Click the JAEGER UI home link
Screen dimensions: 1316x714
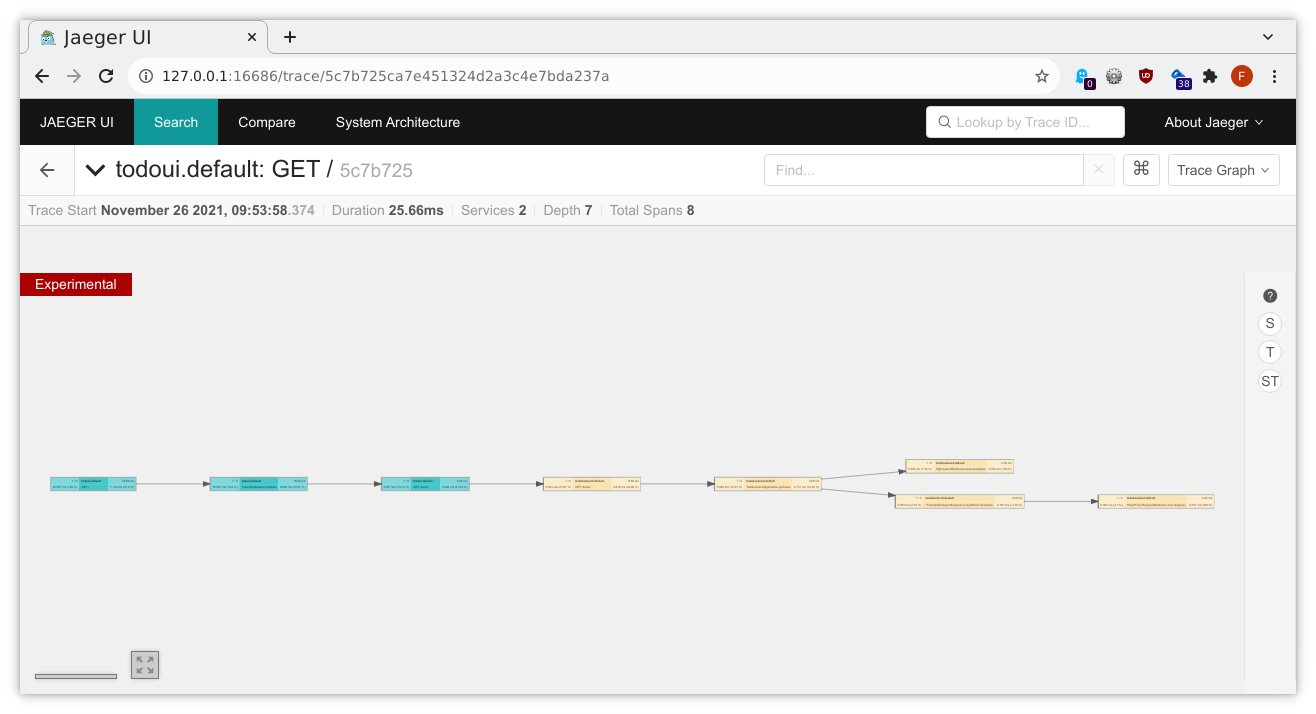point(77,122)
